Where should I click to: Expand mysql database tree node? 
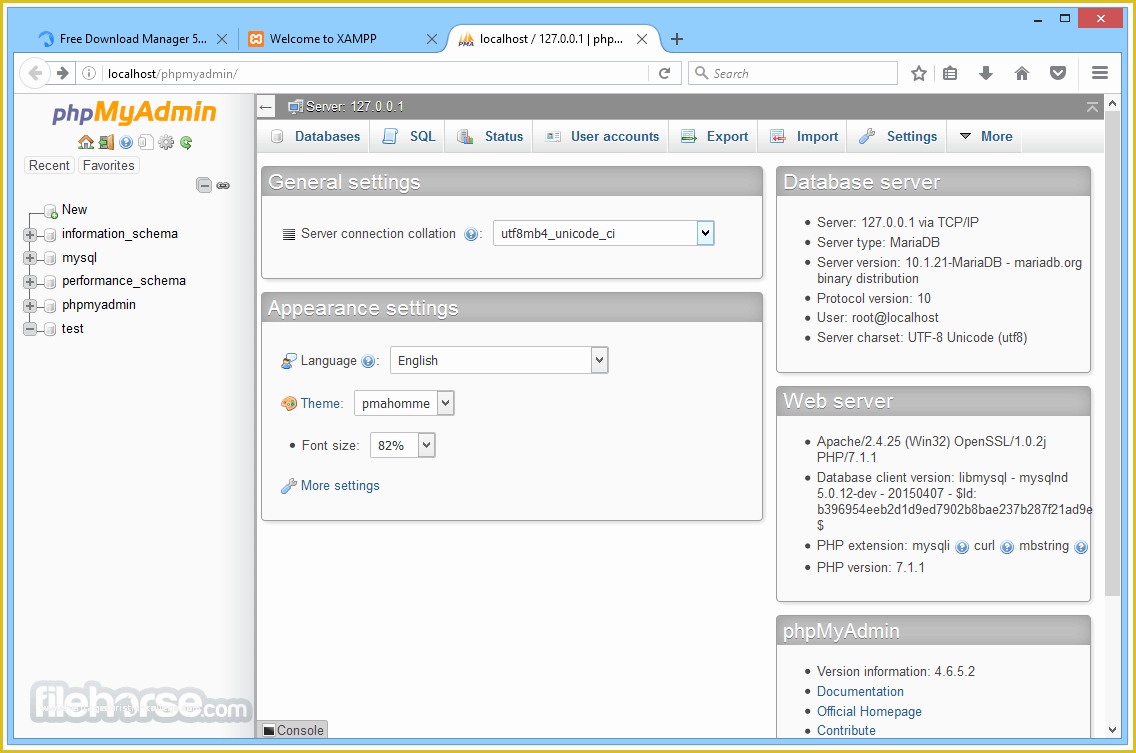(30, 258)
